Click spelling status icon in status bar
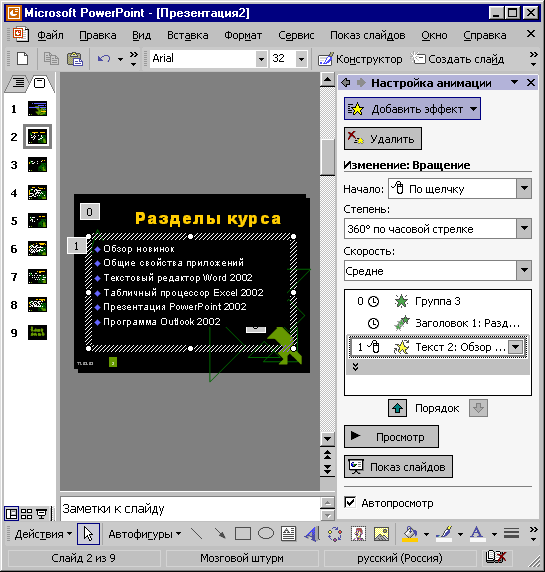 [x=496, y=557]
